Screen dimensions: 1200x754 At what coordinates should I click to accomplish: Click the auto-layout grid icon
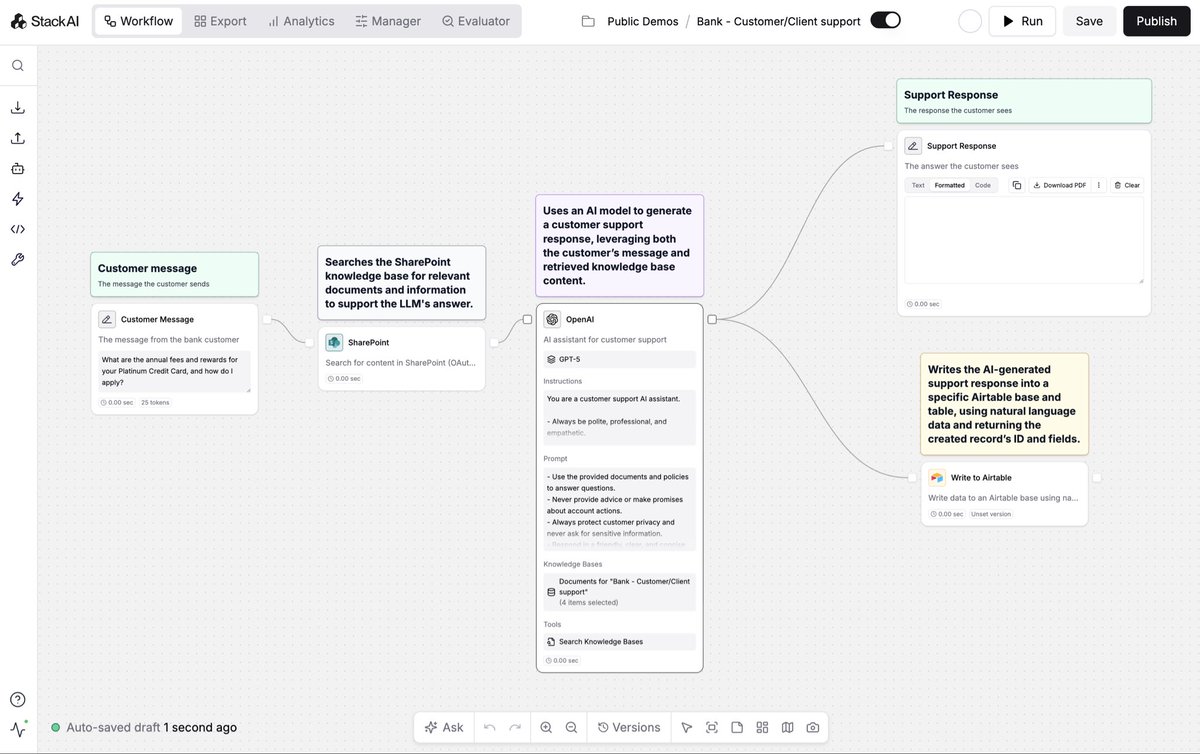coord(762,727)
